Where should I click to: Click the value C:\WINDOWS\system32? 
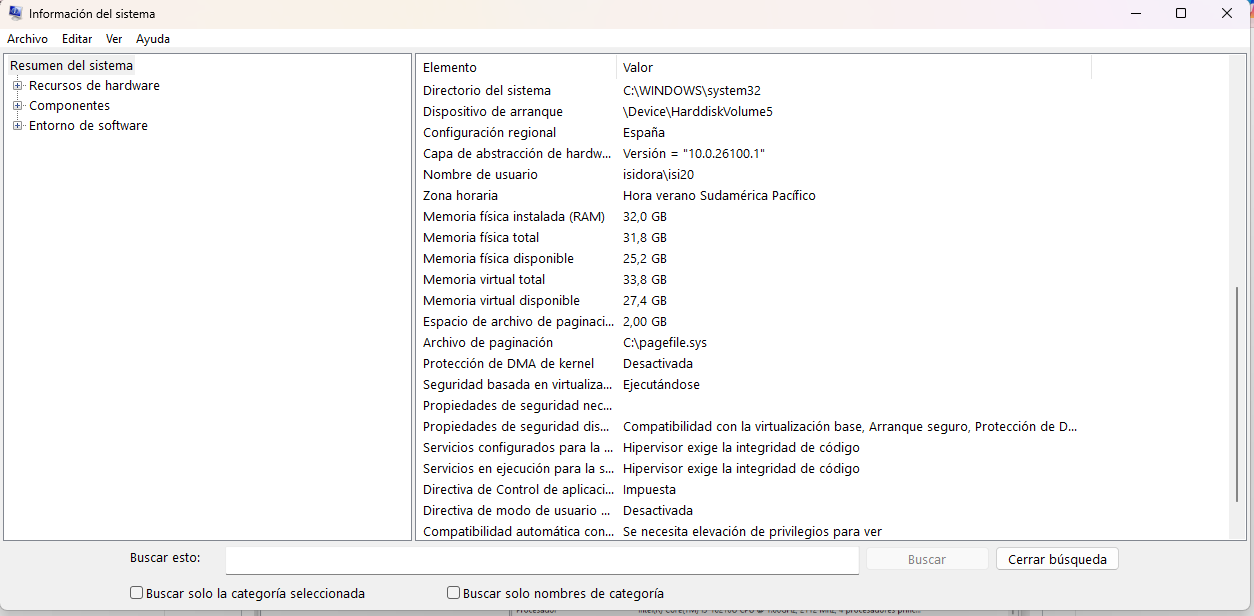692,90
